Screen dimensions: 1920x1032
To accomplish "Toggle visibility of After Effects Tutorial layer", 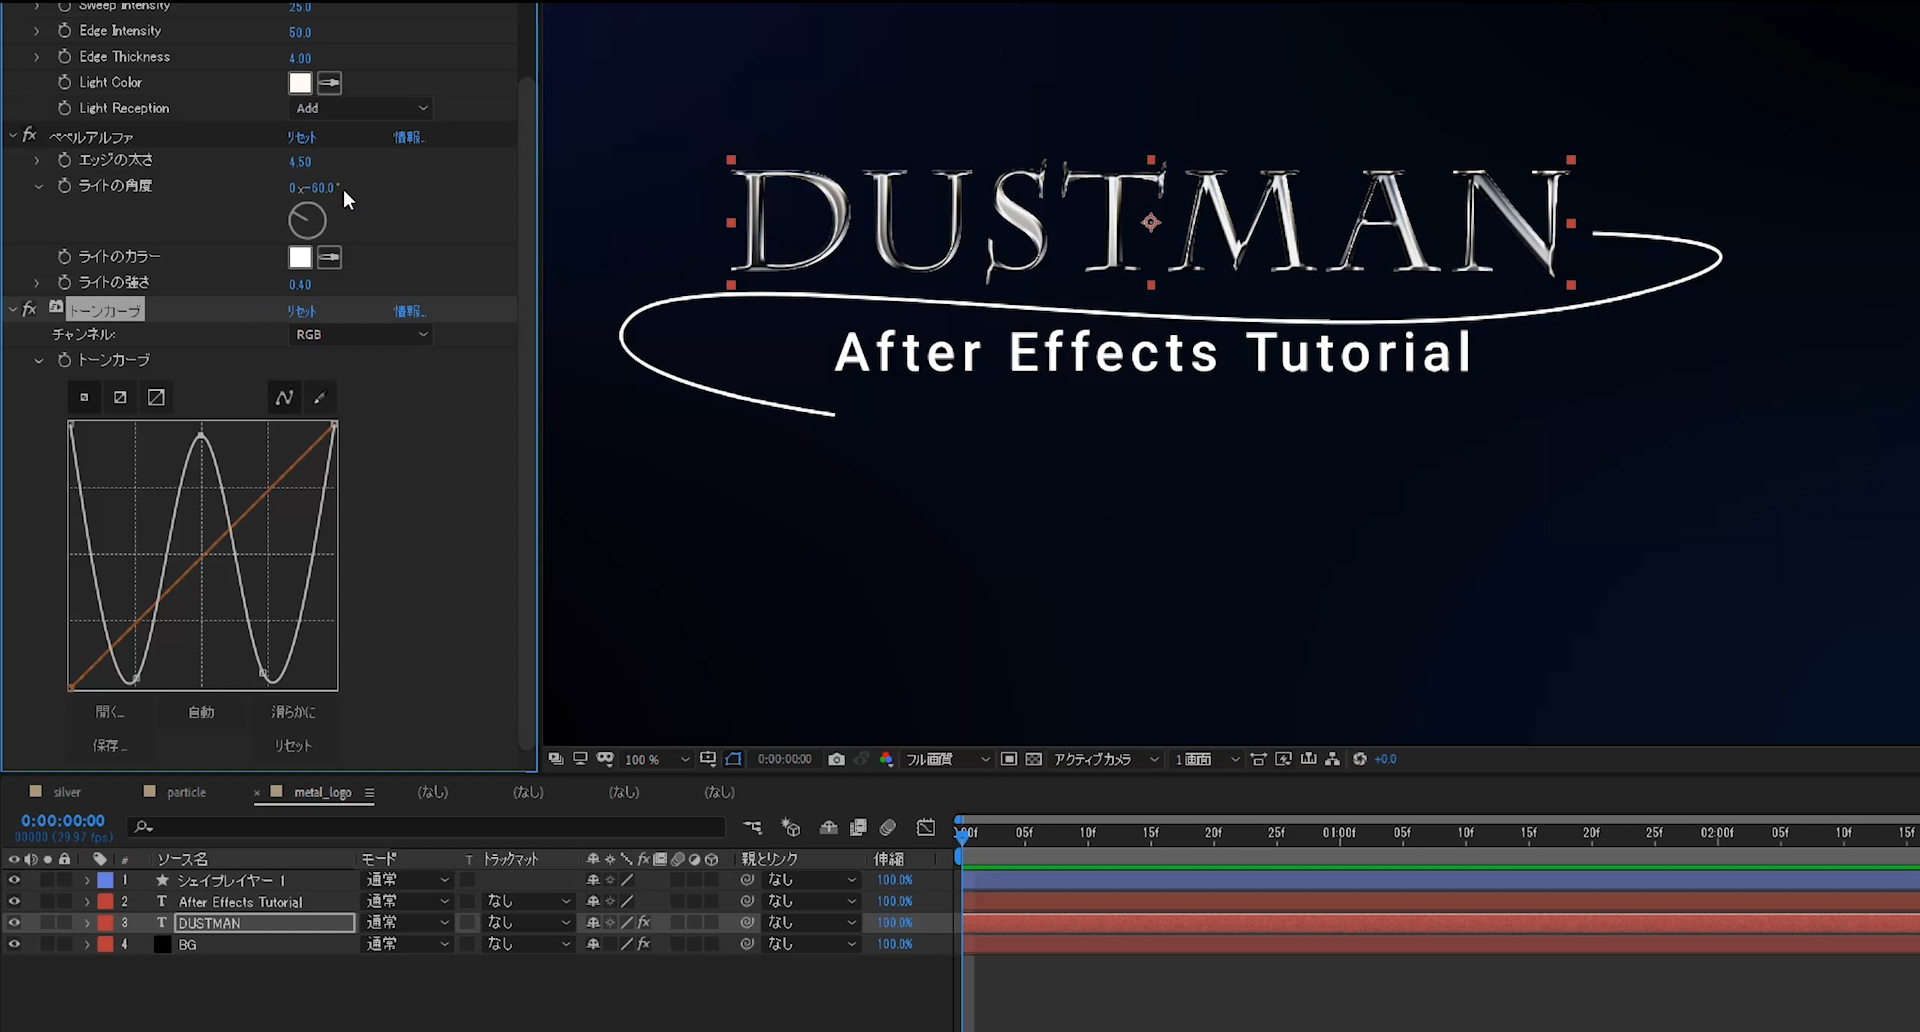I will pos(14,902).
